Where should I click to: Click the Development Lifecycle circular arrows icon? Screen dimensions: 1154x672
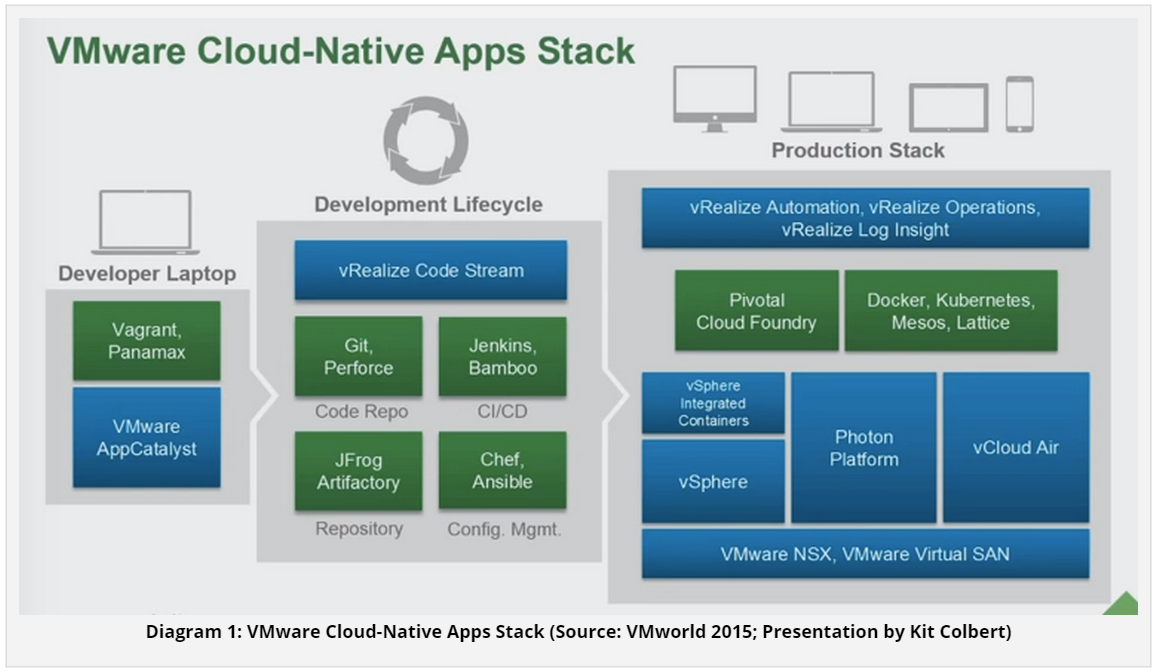point(426,140)
